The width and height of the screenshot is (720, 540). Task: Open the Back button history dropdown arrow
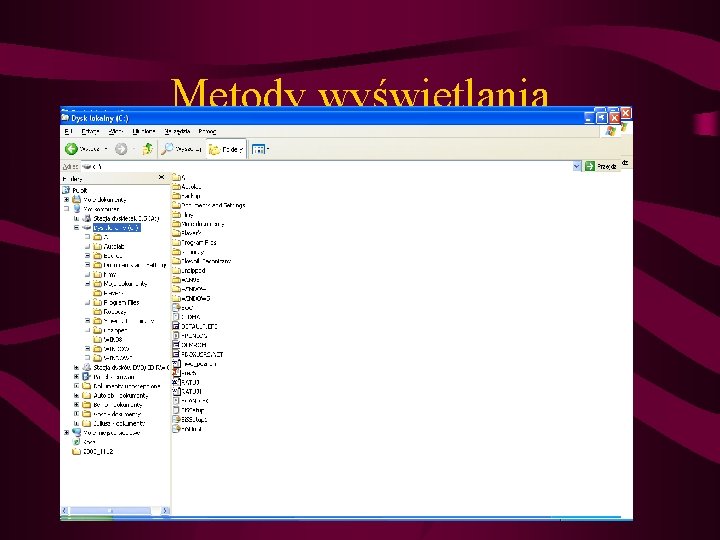(x=106, y=149)
